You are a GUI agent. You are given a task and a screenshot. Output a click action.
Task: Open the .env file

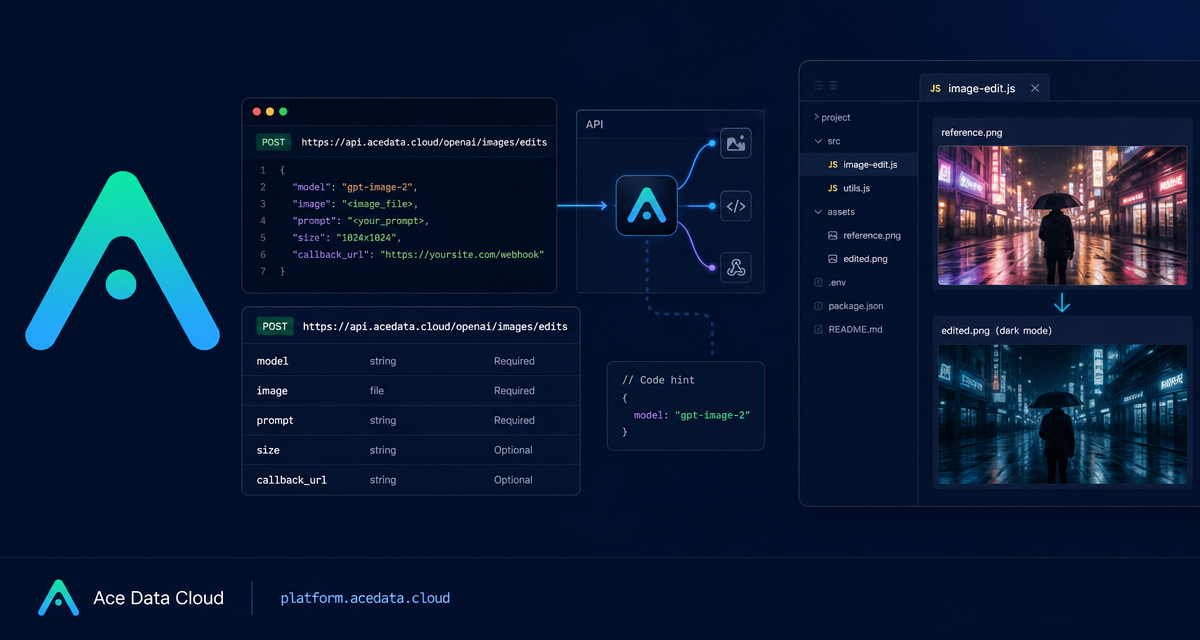(x=838, y=283)
